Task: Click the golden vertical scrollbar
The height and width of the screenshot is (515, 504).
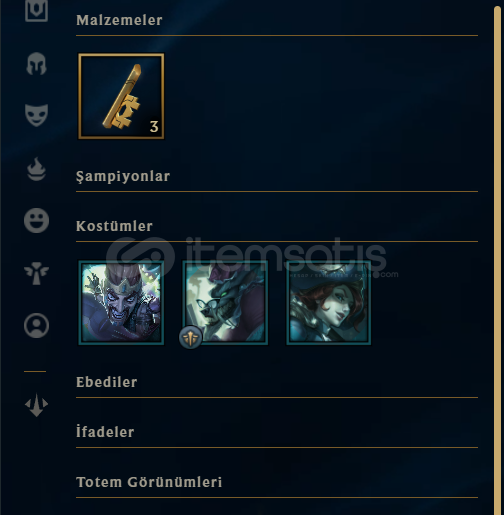Action: [497, 260]
